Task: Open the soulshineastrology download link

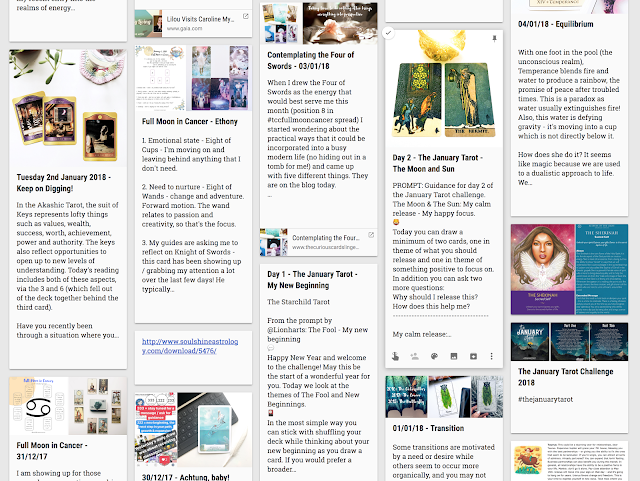Action: [190, 346]
